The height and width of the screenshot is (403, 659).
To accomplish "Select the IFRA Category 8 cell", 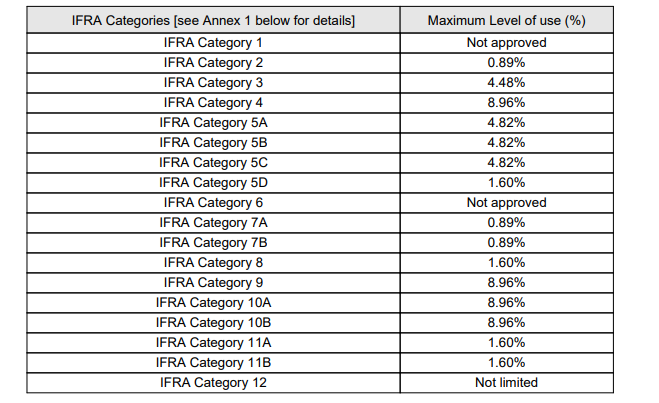I will (x=213, y=262).
